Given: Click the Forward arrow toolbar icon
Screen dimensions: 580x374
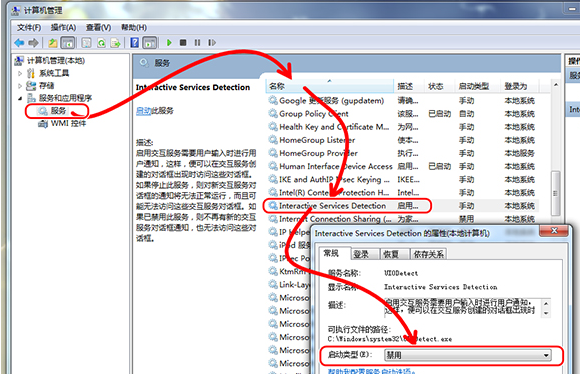Looking at the screenshot, I should pos(33,43).
